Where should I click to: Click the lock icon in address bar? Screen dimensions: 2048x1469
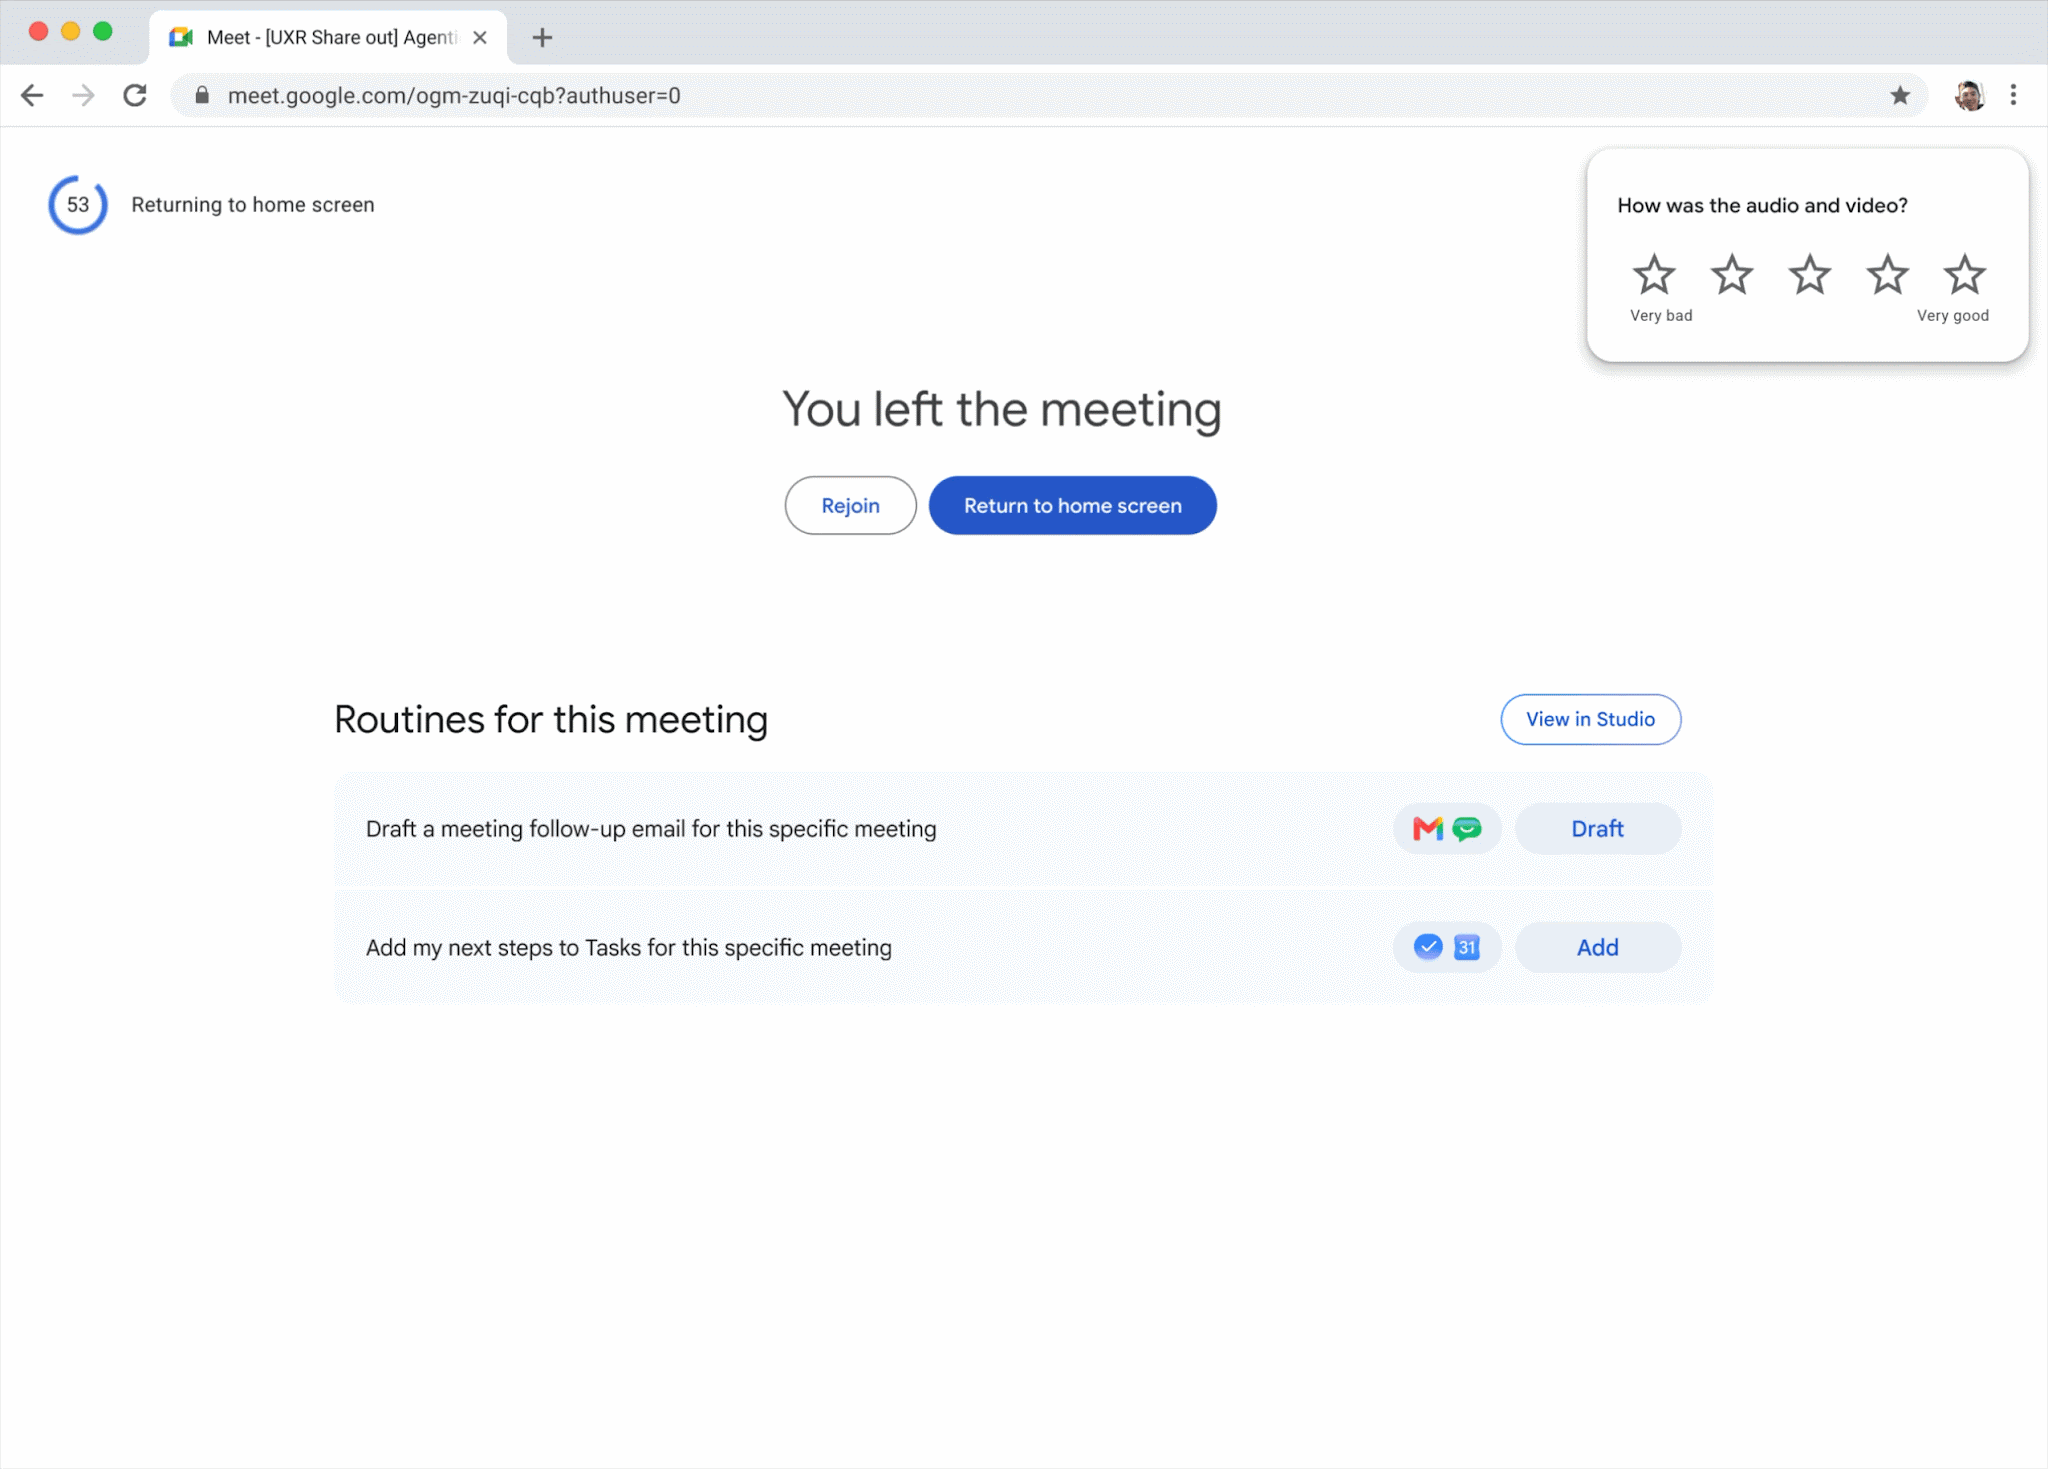point(202,95)
